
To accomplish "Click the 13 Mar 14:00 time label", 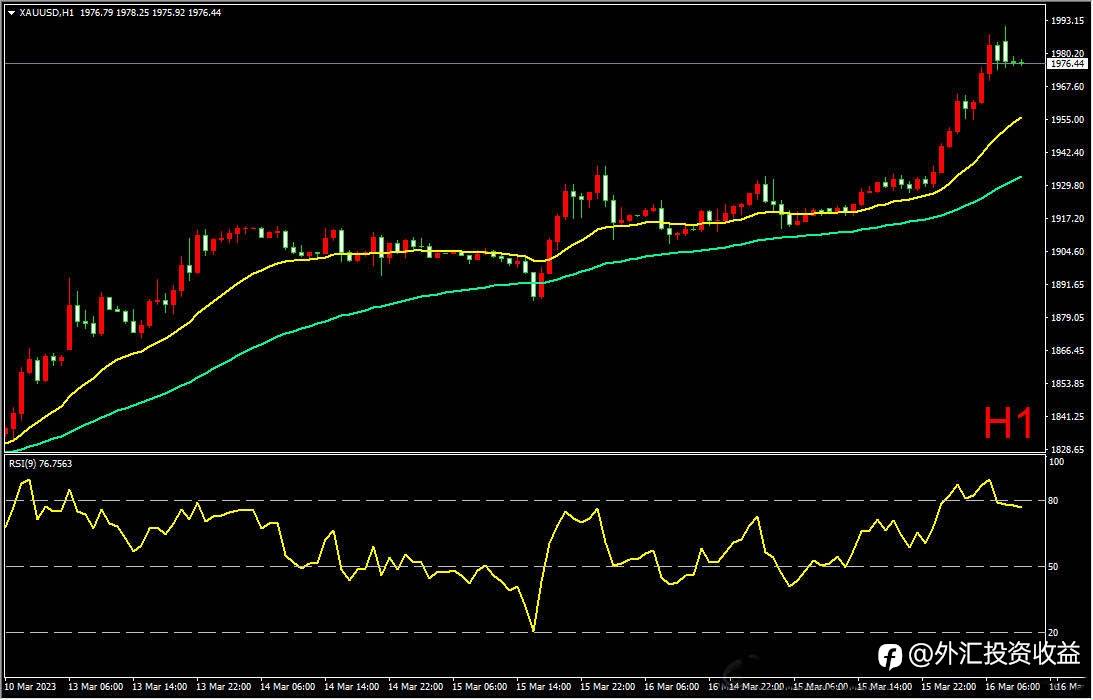I will point(162,686).
